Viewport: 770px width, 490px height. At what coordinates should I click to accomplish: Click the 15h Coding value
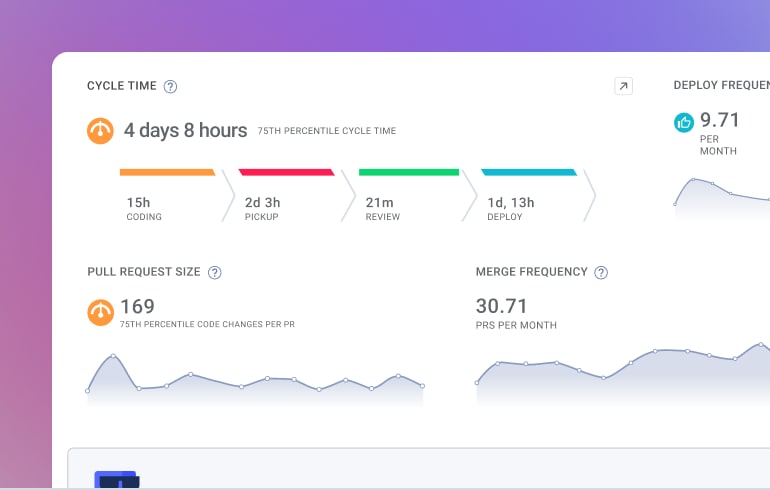[x=138, y=202]
